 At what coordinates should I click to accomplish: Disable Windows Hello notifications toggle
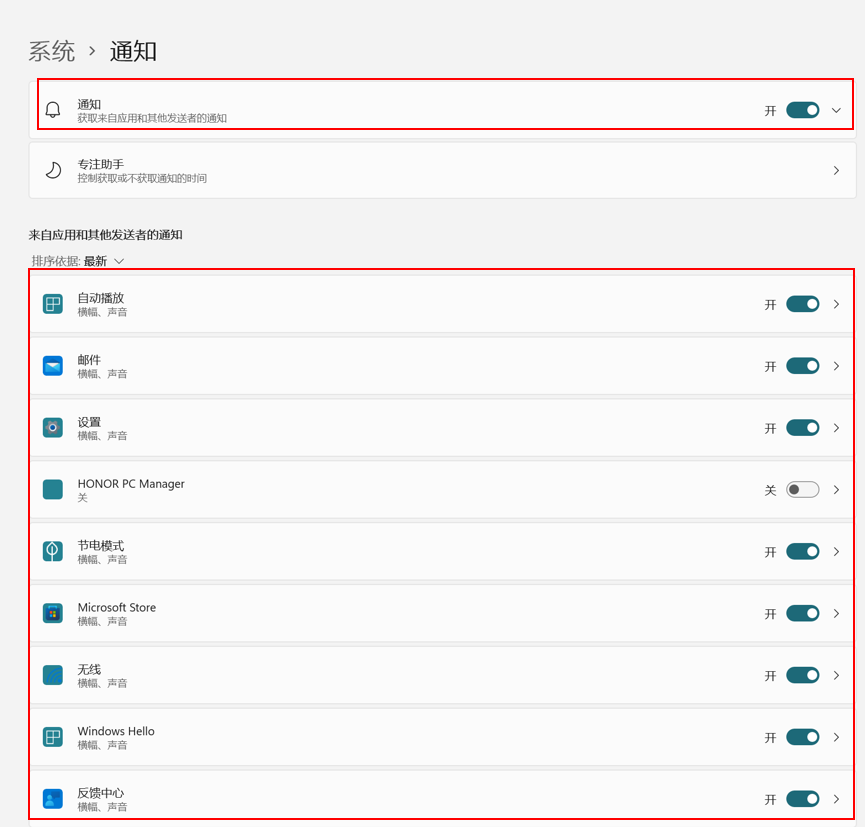coord(802,737)
